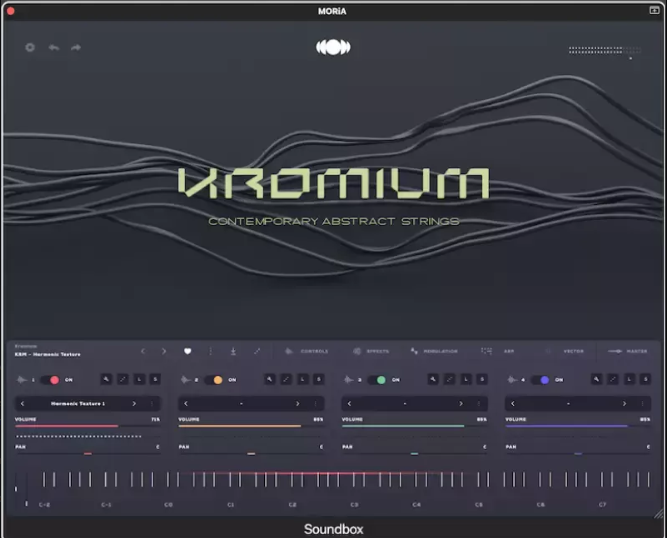667x538 pixels.
Task: Open layer 1 wrench edit button
Action: pyautogui.click(x=106, y=379)
